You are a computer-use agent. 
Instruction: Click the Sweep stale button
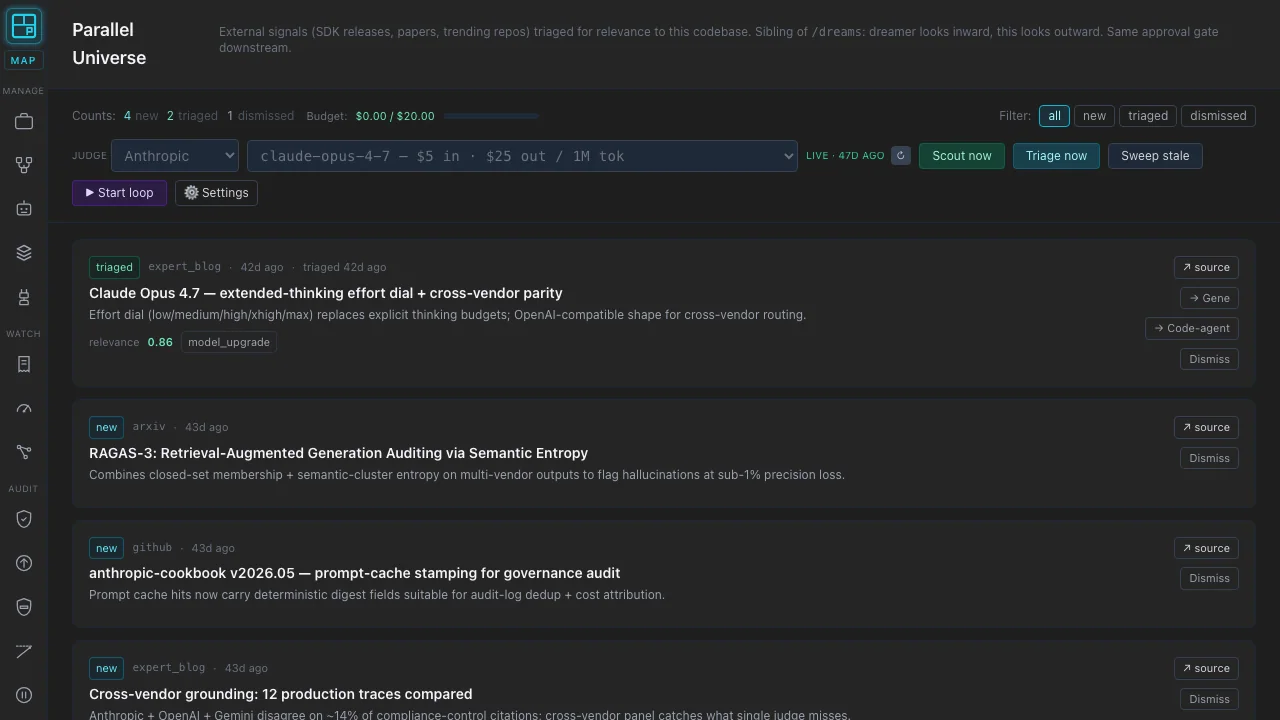pos(1155,156)
